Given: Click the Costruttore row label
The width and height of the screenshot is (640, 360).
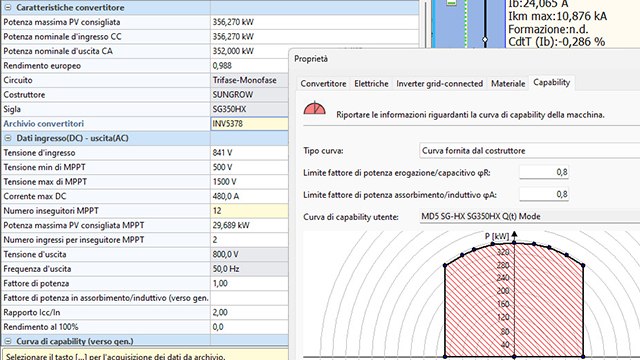Looking at the screenshot, I should (24, 95).
